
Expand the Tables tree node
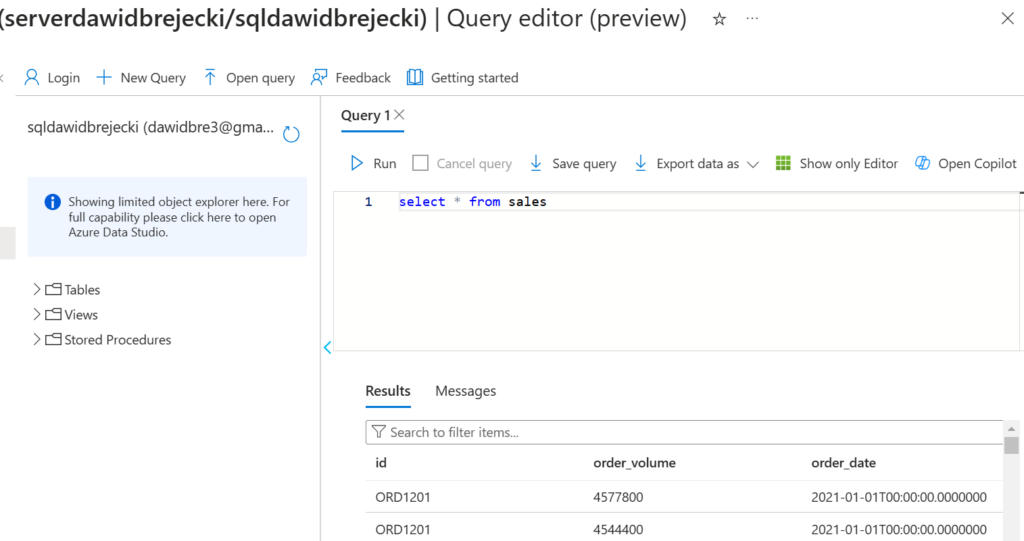pos(38,290)
